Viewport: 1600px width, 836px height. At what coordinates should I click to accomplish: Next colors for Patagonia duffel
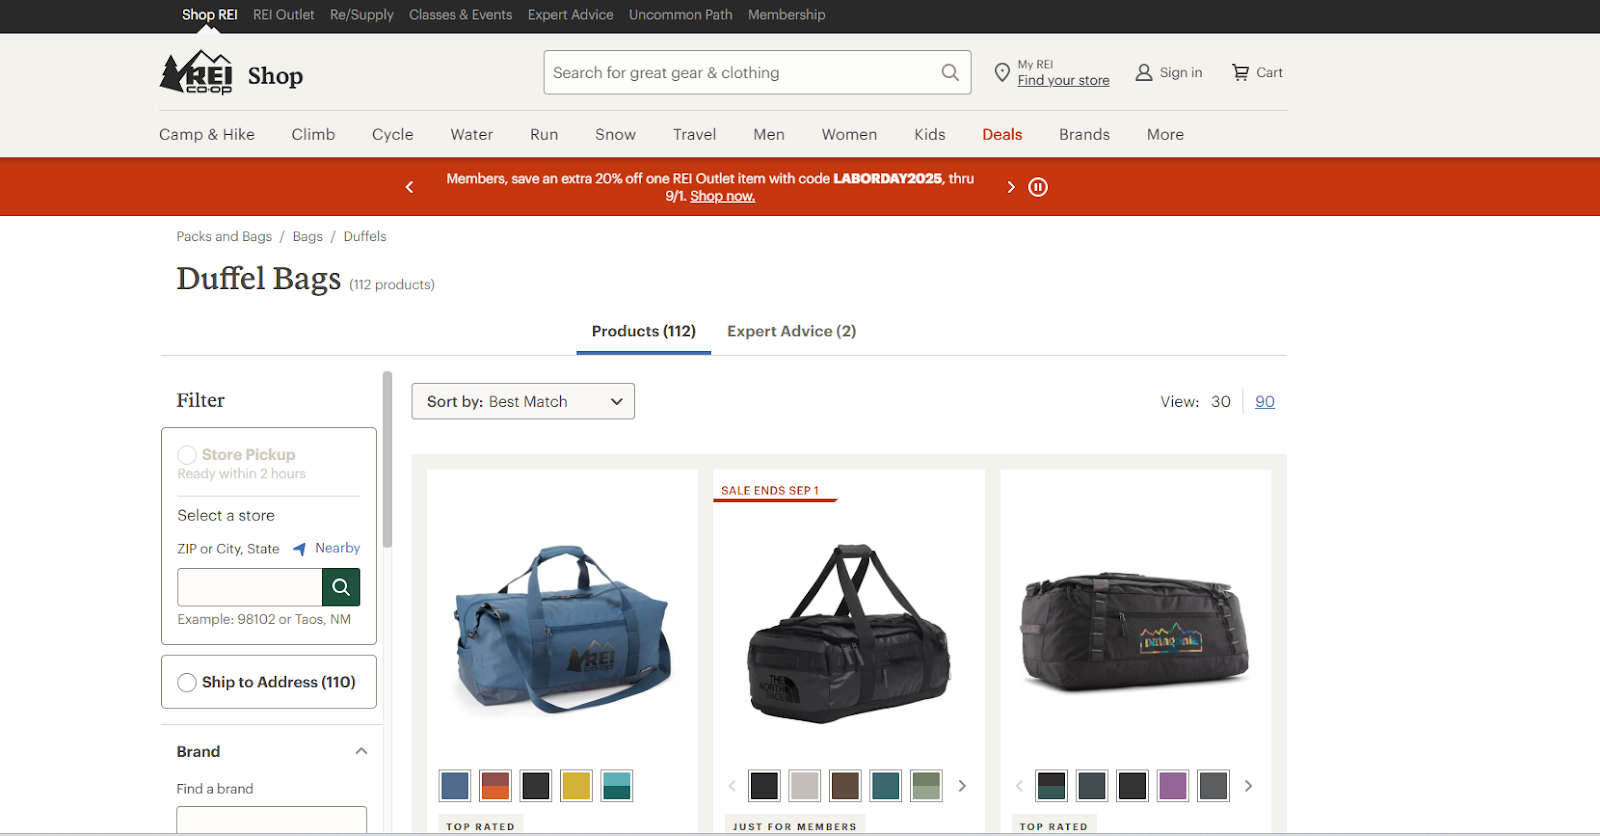coord(1248,786)
